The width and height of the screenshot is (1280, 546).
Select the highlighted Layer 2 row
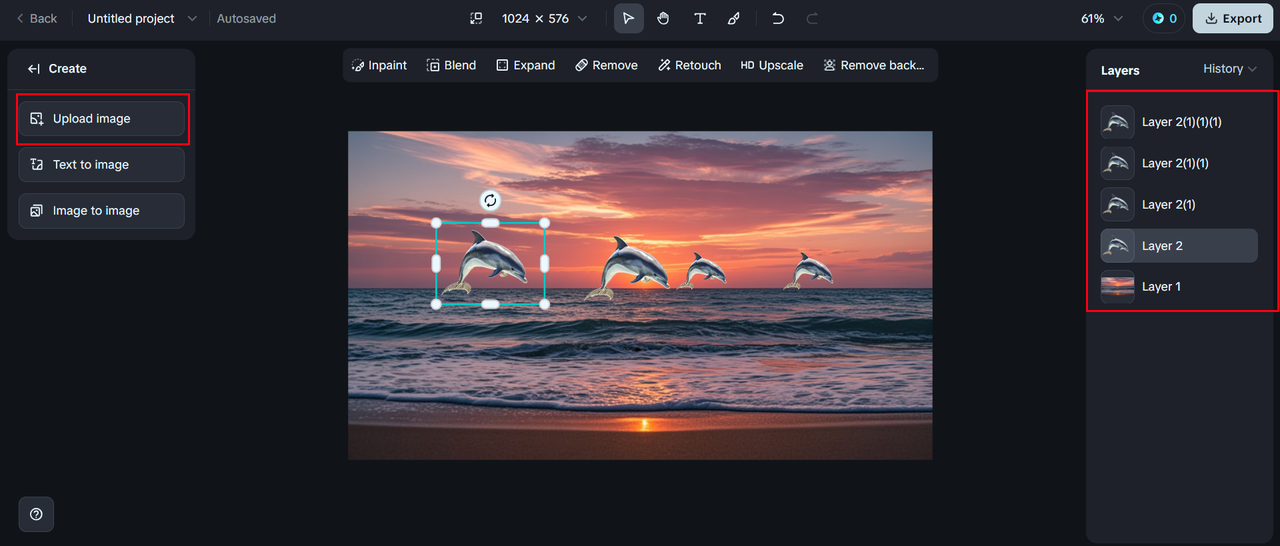(x=1179, y=246)
